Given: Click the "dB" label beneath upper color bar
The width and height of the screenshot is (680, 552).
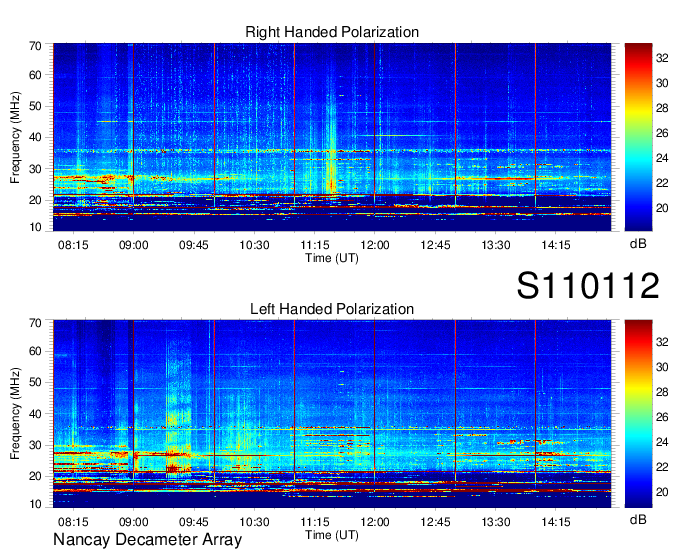Looking at the screenshot, I should (x=638, y=244).
